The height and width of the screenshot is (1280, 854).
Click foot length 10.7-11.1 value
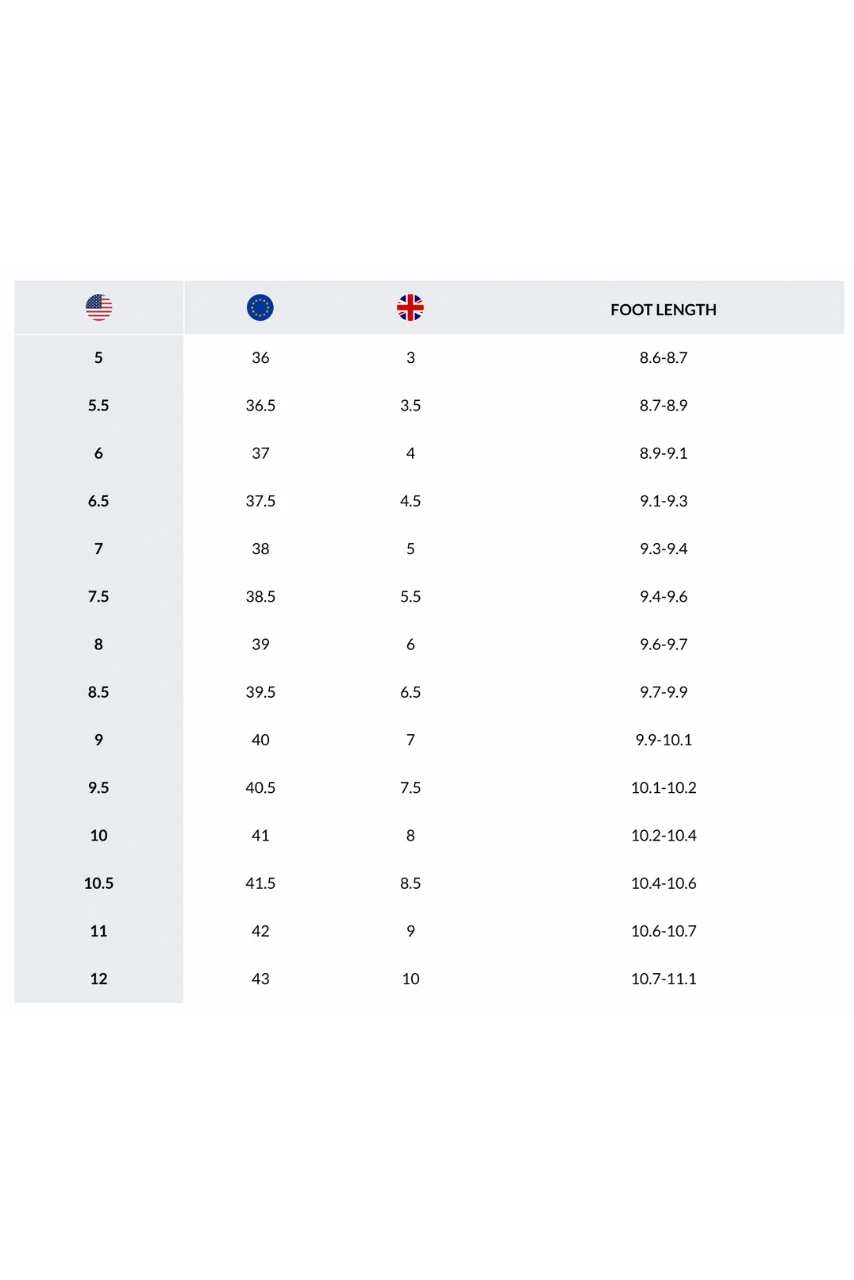click(x=663, y=979)
